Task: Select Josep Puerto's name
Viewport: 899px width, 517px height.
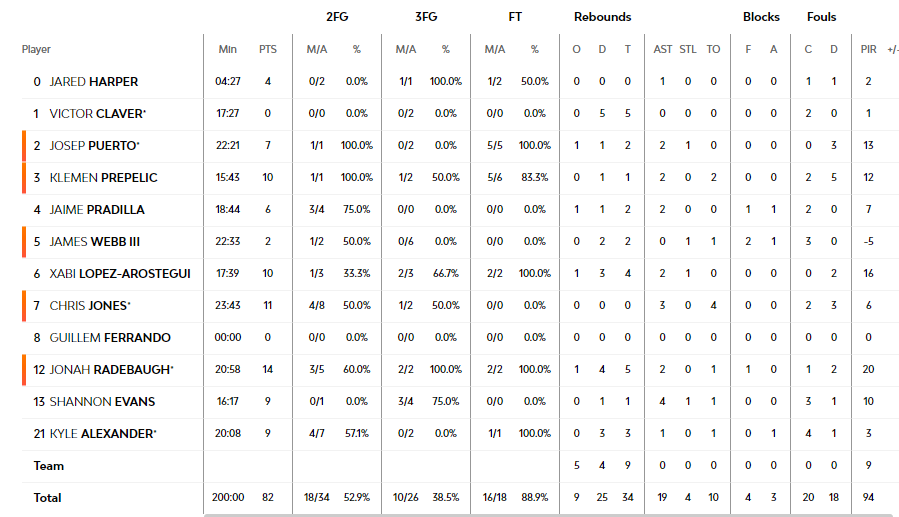Action: (x=94, y=146)
